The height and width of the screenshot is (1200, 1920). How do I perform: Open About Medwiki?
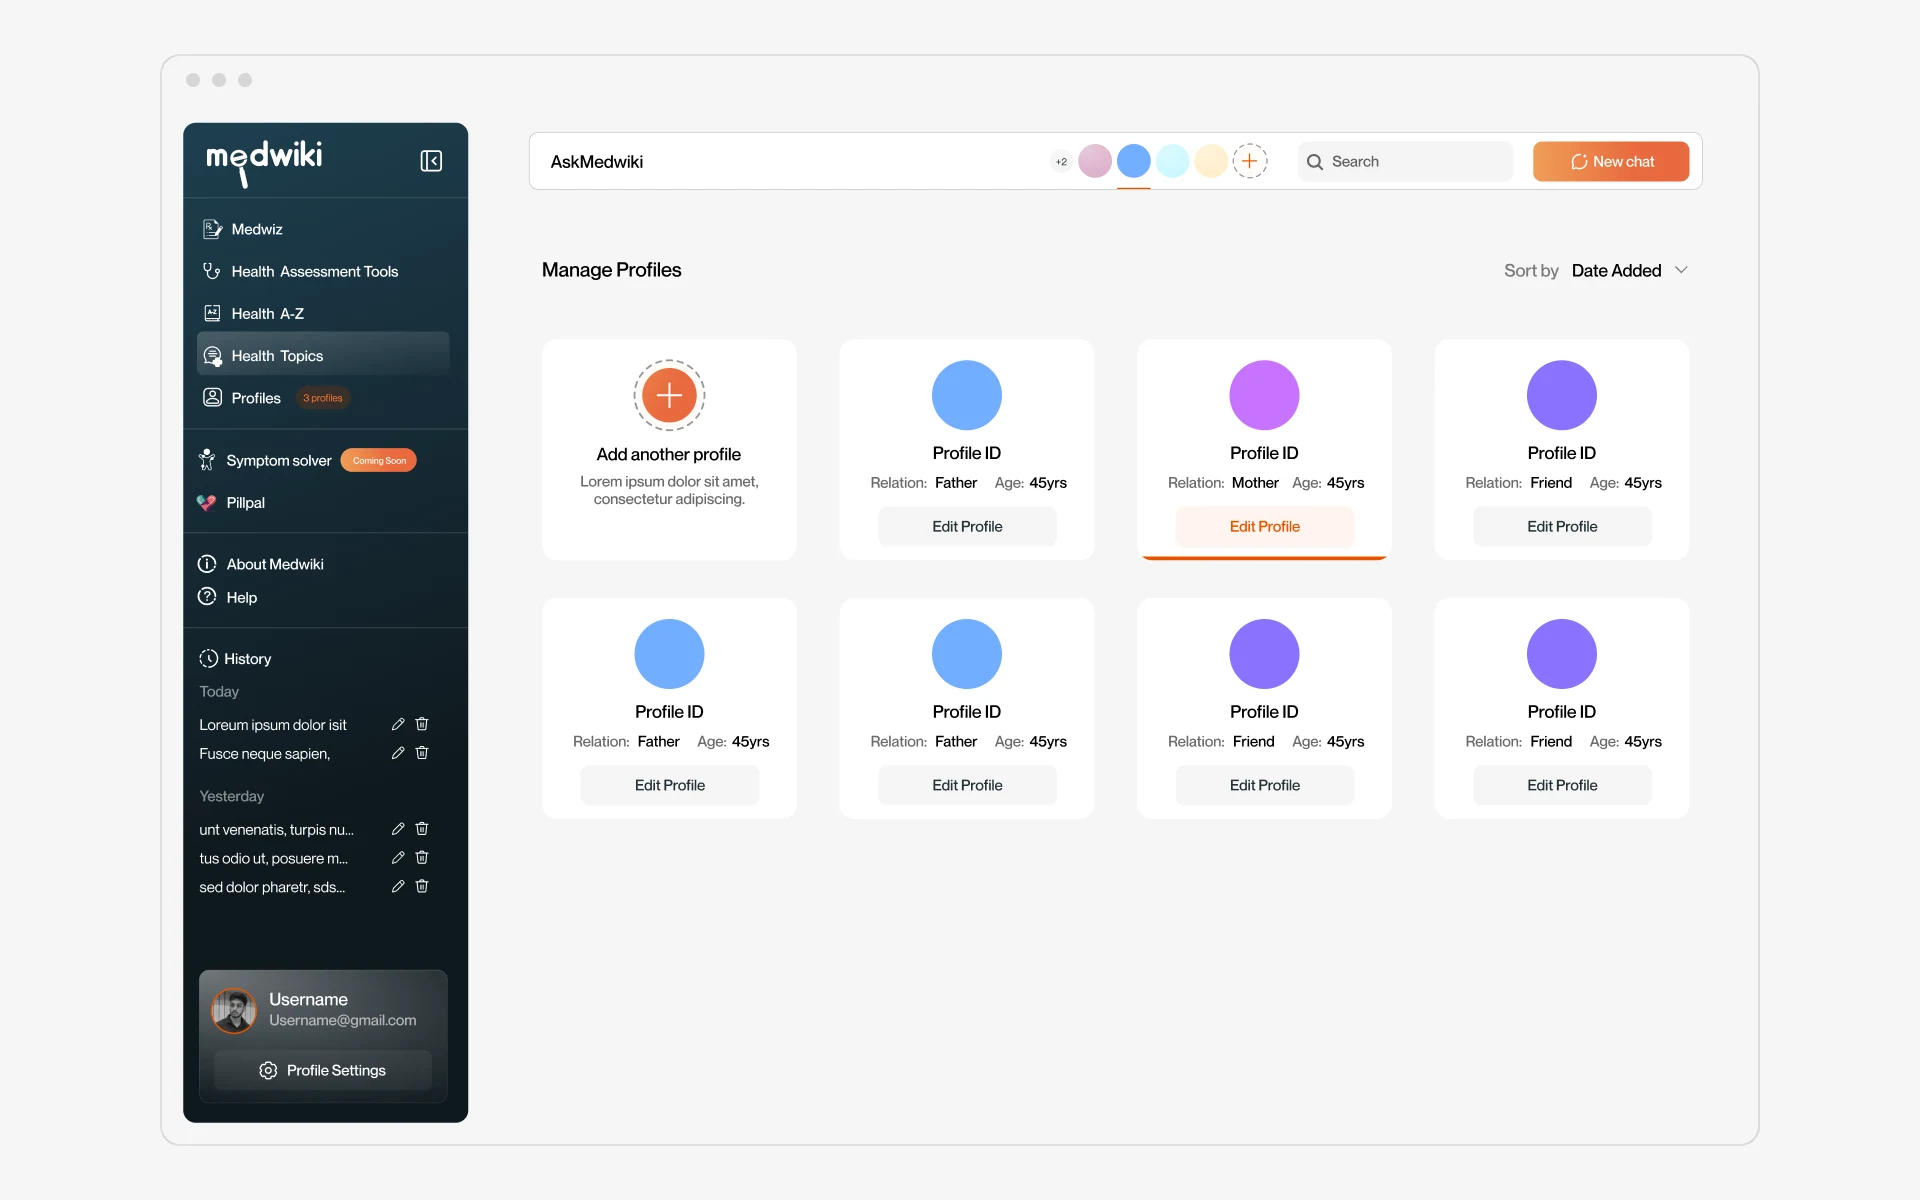tap(275, 564)
